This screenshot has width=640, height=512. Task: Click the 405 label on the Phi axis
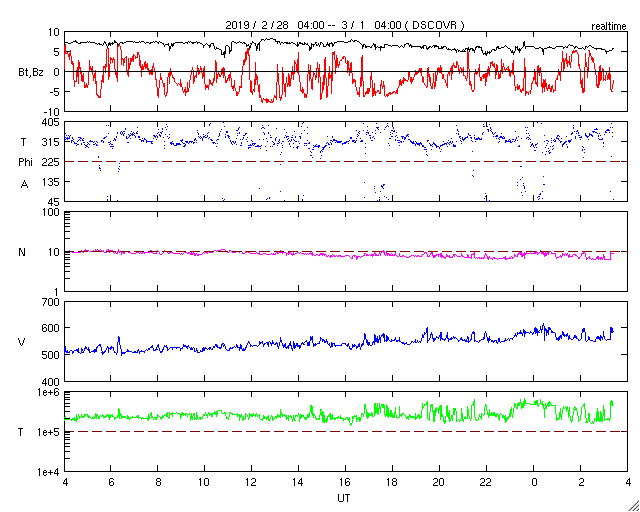[x=52, y=122]
